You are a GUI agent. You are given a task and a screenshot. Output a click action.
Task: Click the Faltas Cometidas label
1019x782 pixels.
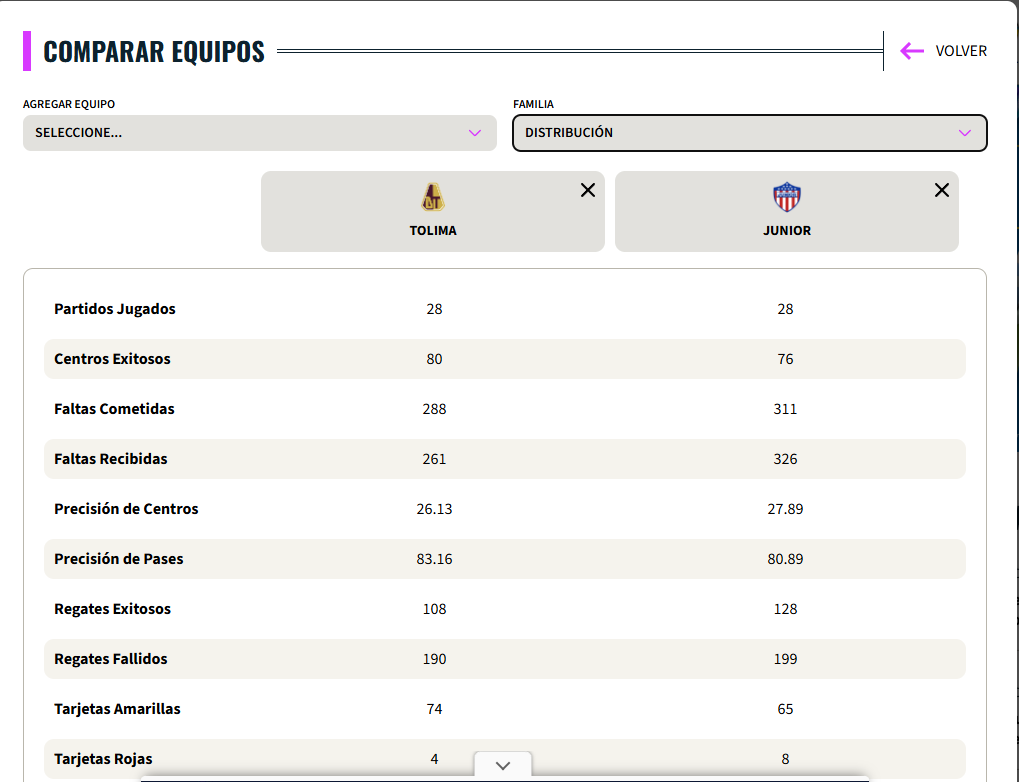coord(114,409)
